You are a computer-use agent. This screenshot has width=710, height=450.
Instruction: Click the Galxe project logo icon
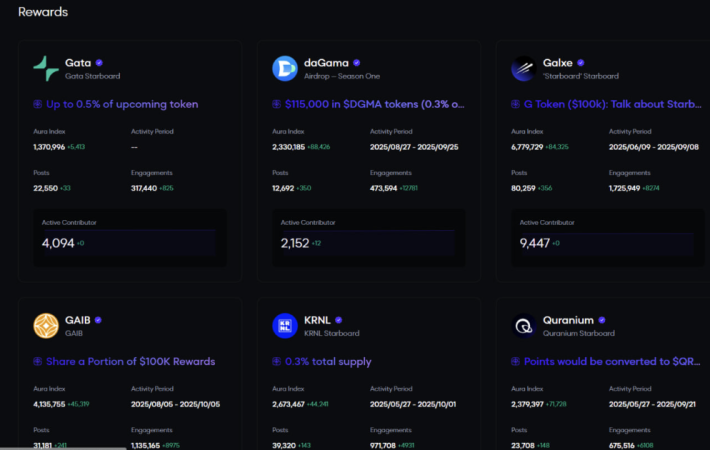(x=524, y=68)
